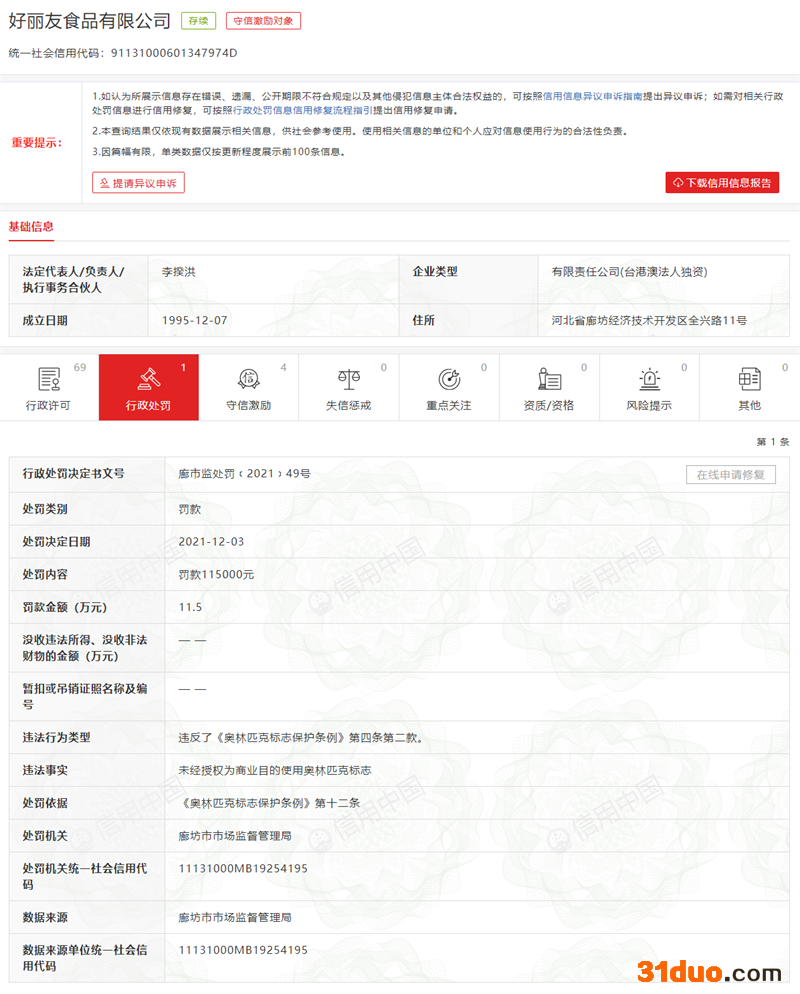Click the 提请异议申诉 button
The image size is (800, 994).
pos(138,183)
